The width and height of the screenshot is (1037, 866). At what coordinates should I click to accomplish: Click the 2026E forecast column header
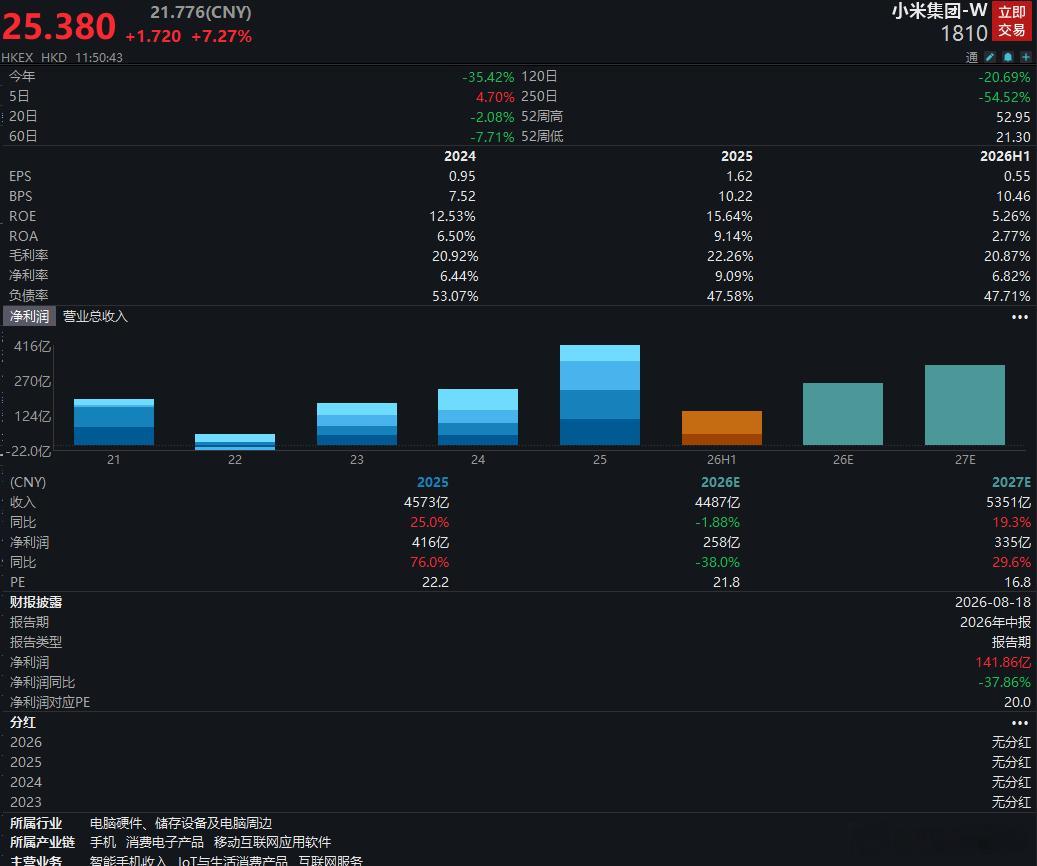720,482
